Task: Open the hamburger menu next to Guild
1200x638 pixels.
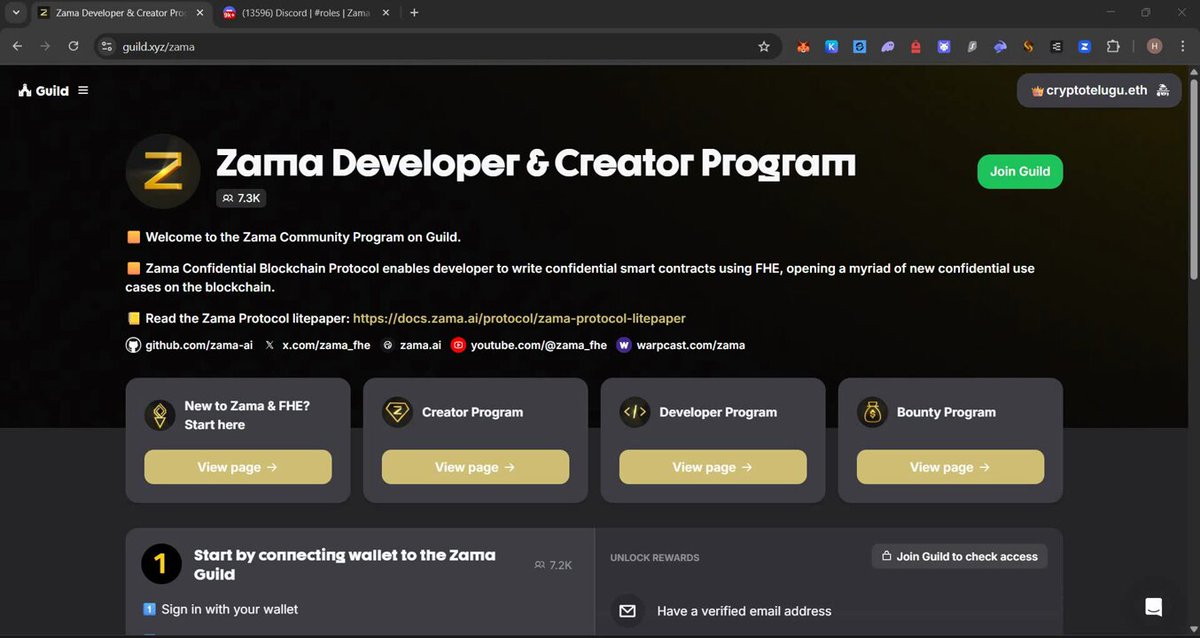Action: click(x=83, y=91)
